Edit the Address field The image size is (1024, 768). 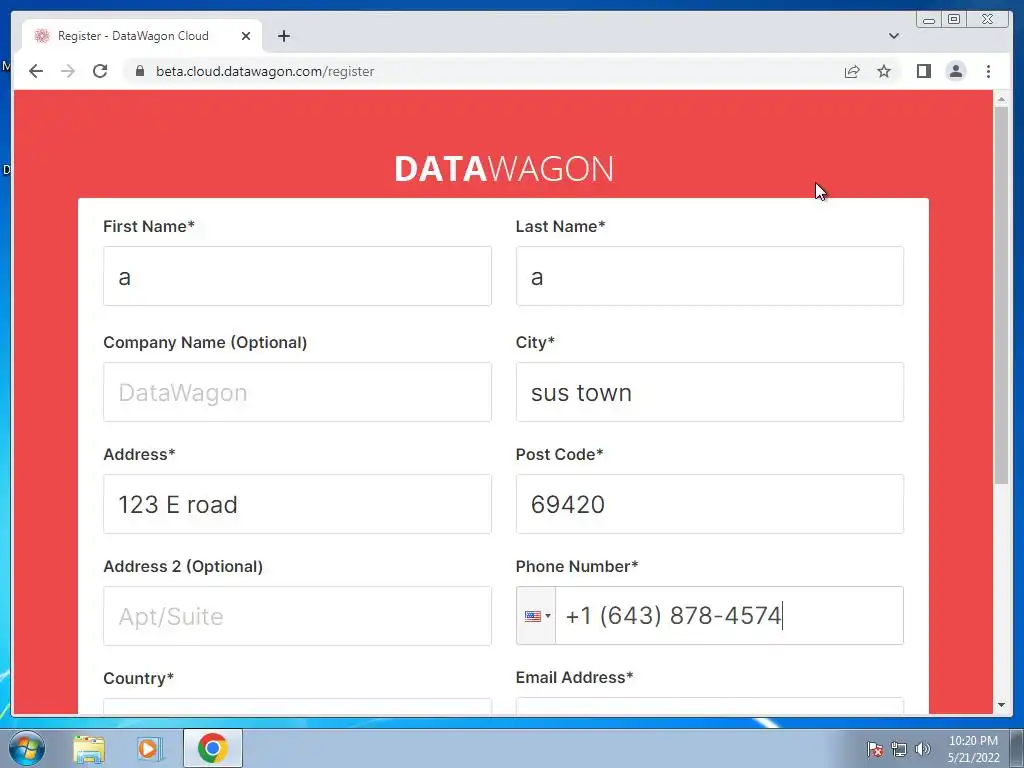(x=297, y=504)
